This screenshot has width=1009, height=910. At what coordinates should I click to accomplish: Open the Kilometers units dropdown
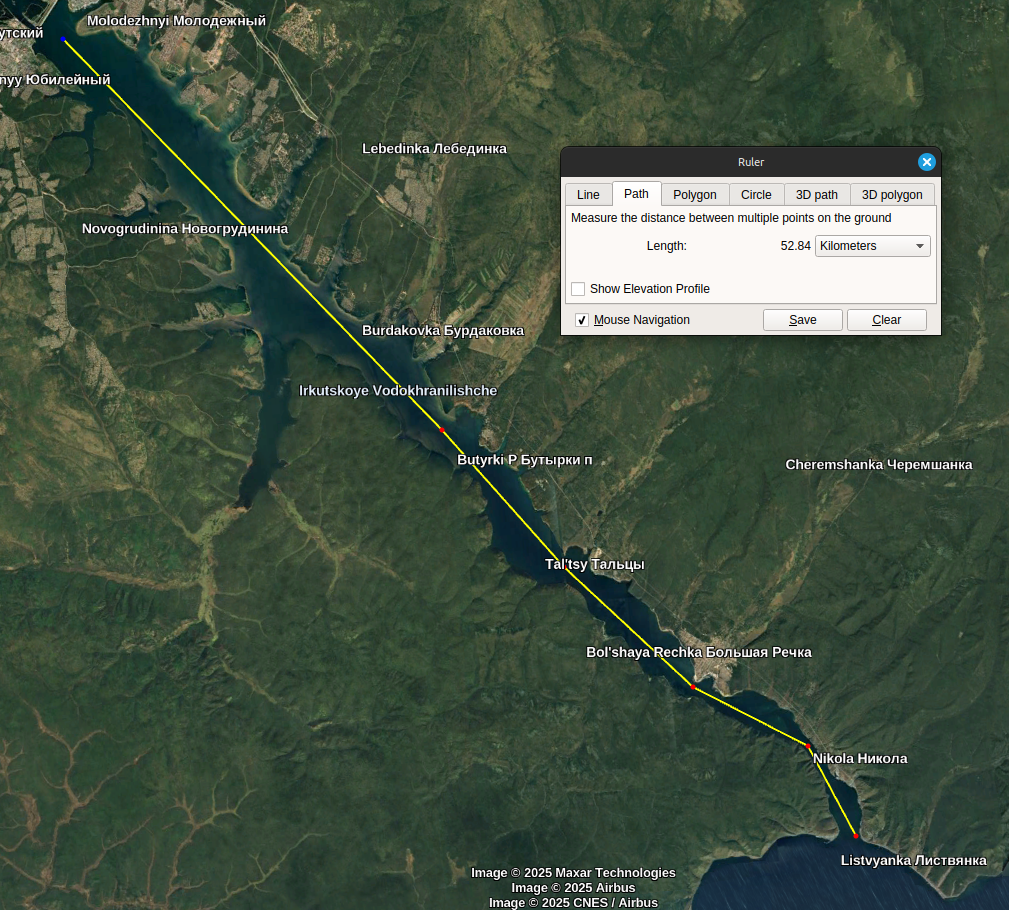872,246
